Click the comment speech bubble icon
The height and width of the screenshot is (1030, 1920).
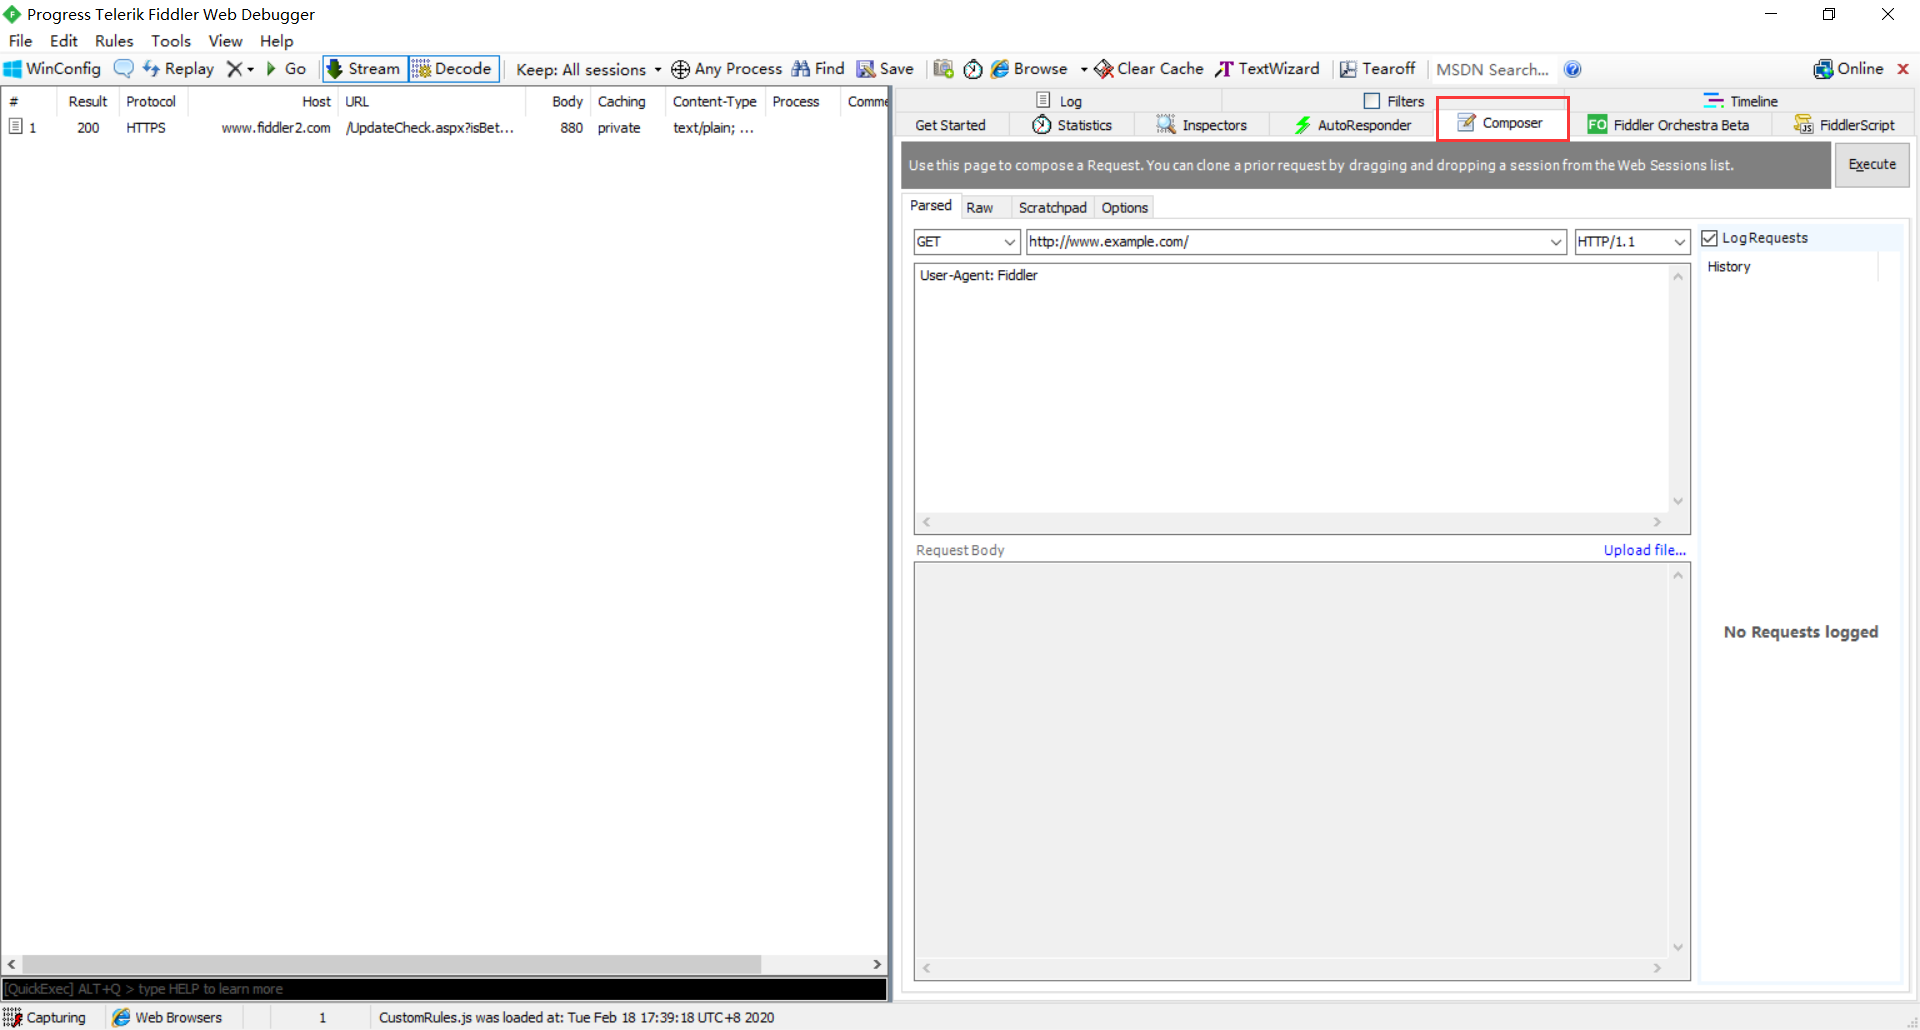(x=124, y=69)
